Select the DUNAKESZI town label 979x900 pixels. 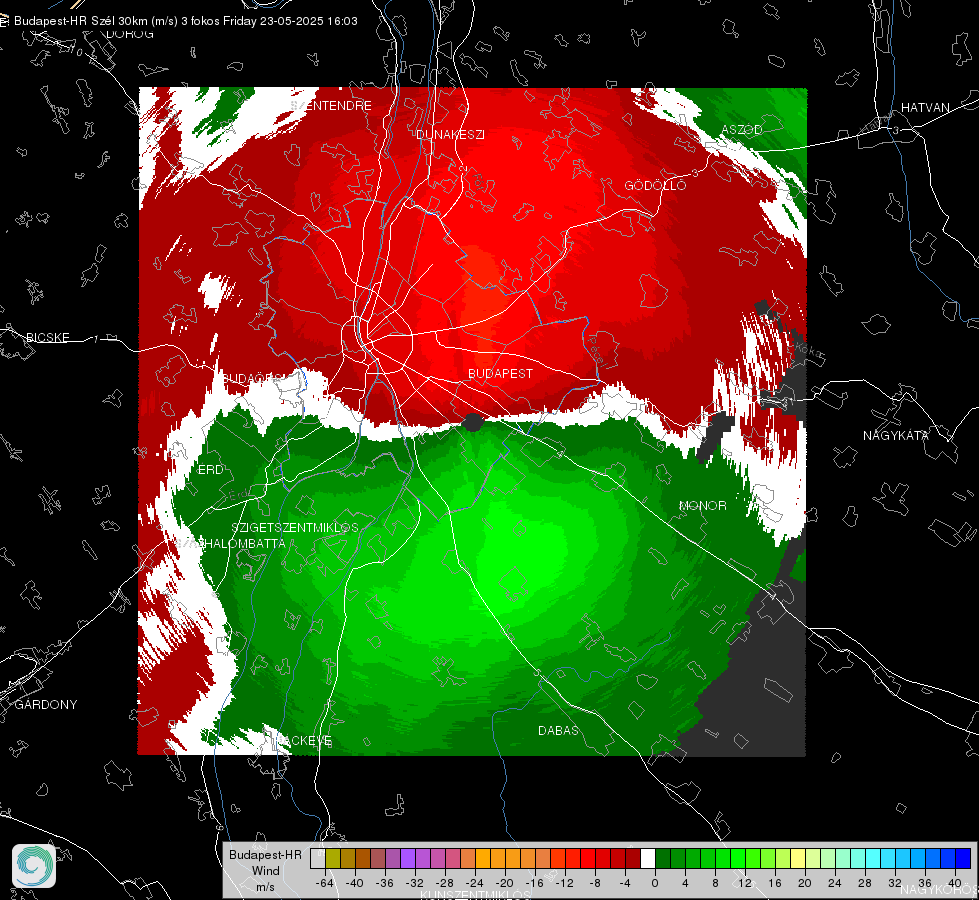coord(450,134)
